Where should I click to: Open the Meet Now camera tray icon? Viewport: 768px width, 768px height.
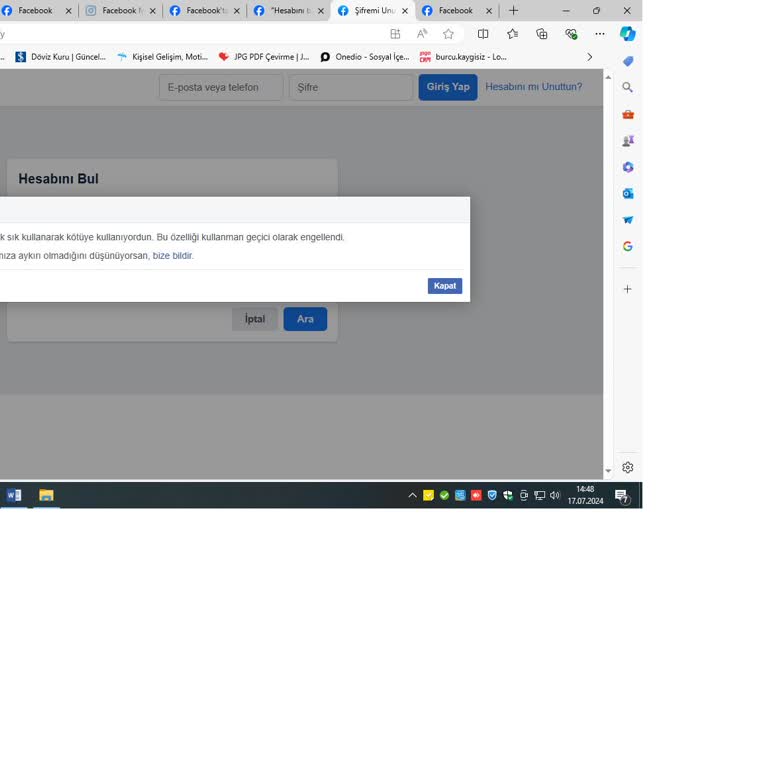524,496
